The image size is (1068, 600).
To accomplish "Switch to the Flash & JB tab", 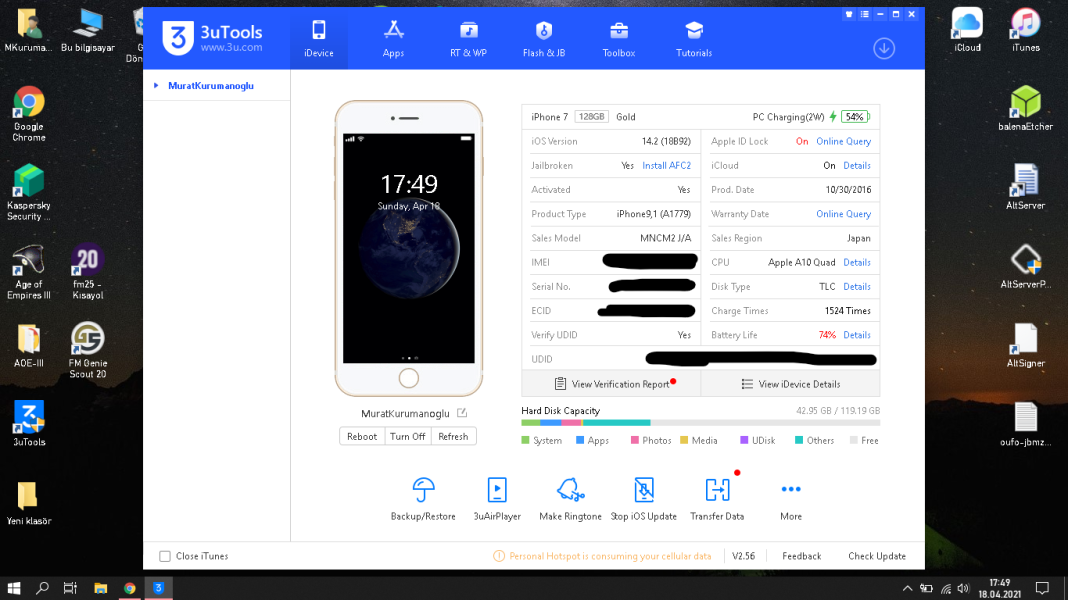I will coord(544,38).
